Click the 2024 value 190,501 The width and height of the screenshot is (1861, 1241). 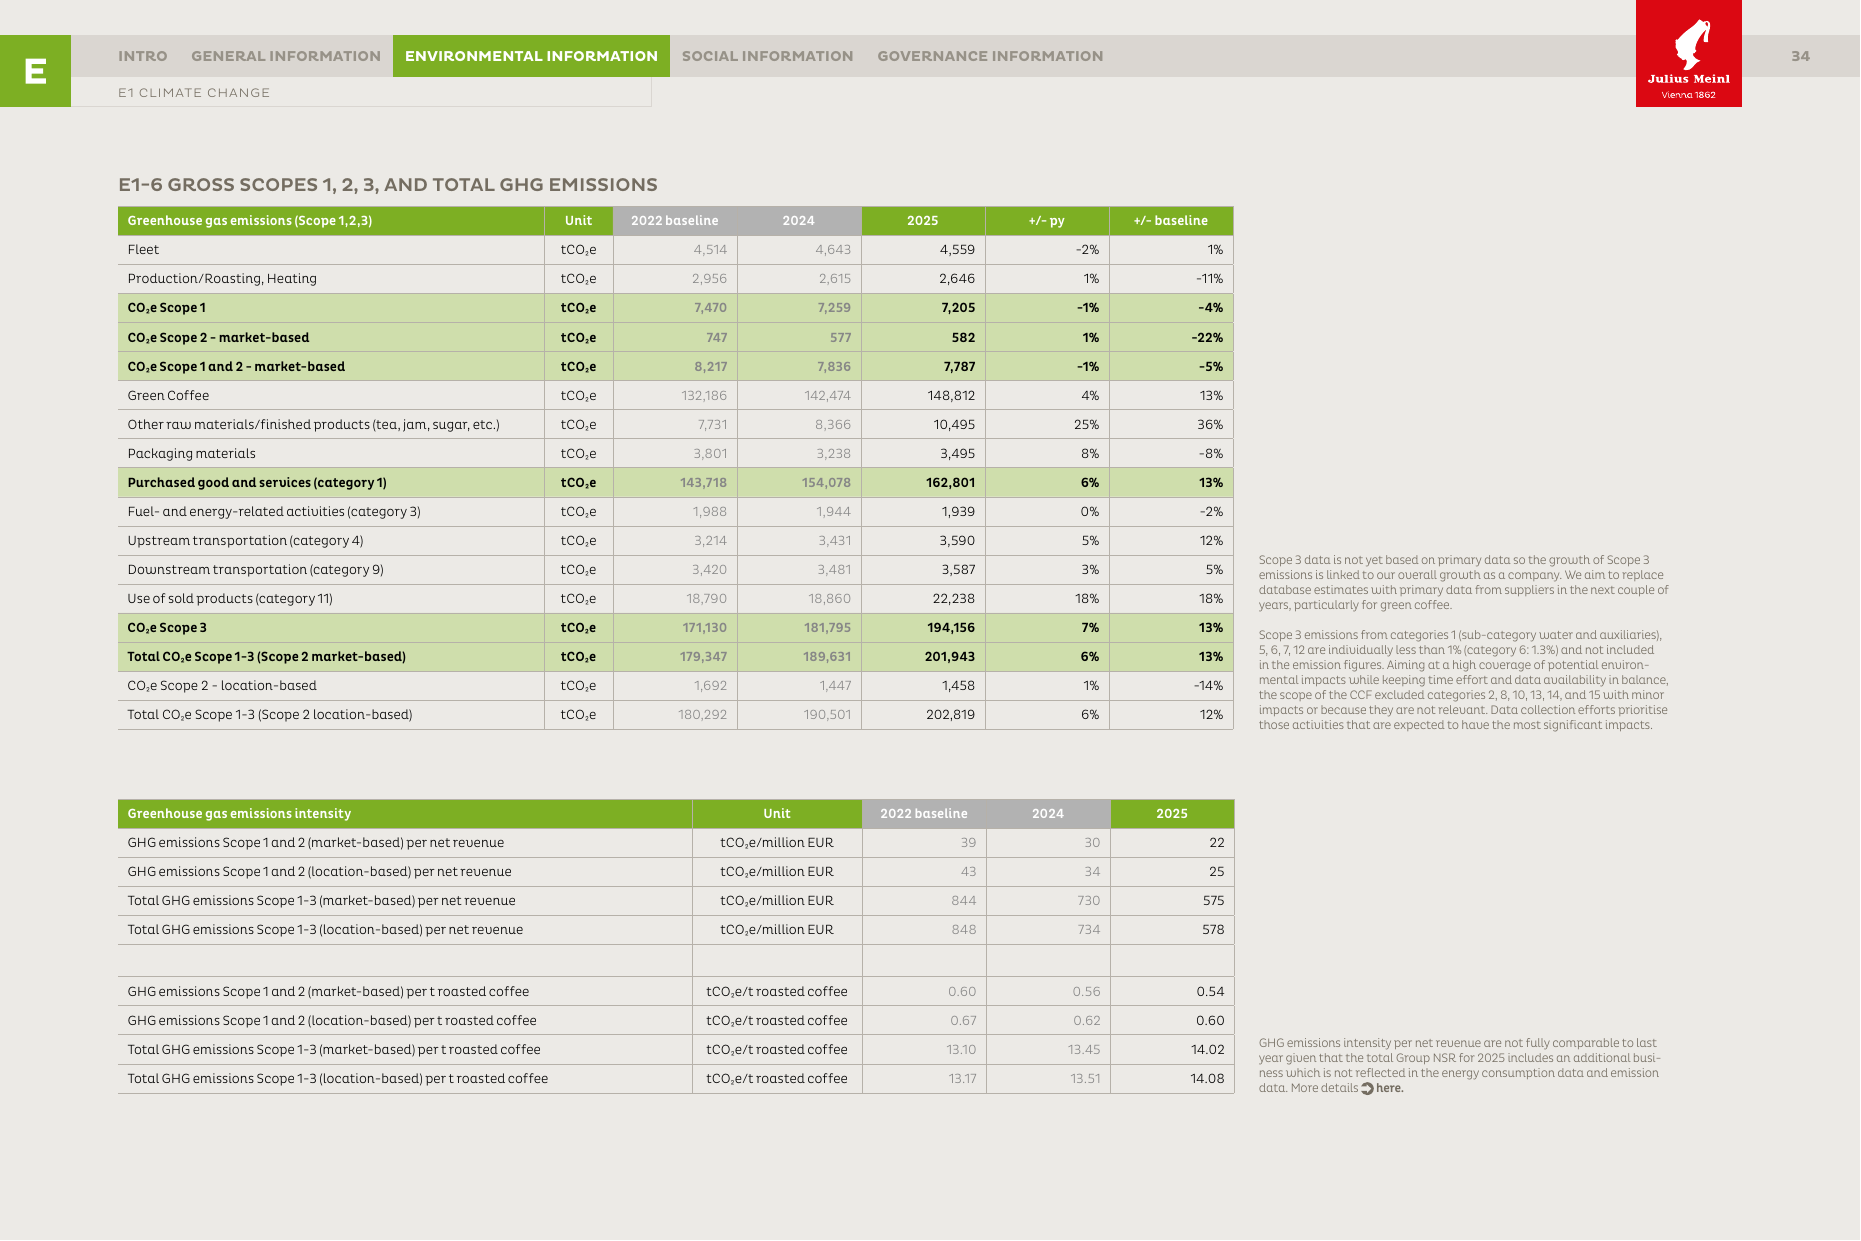pyautogui.click(x=827, y=715)
